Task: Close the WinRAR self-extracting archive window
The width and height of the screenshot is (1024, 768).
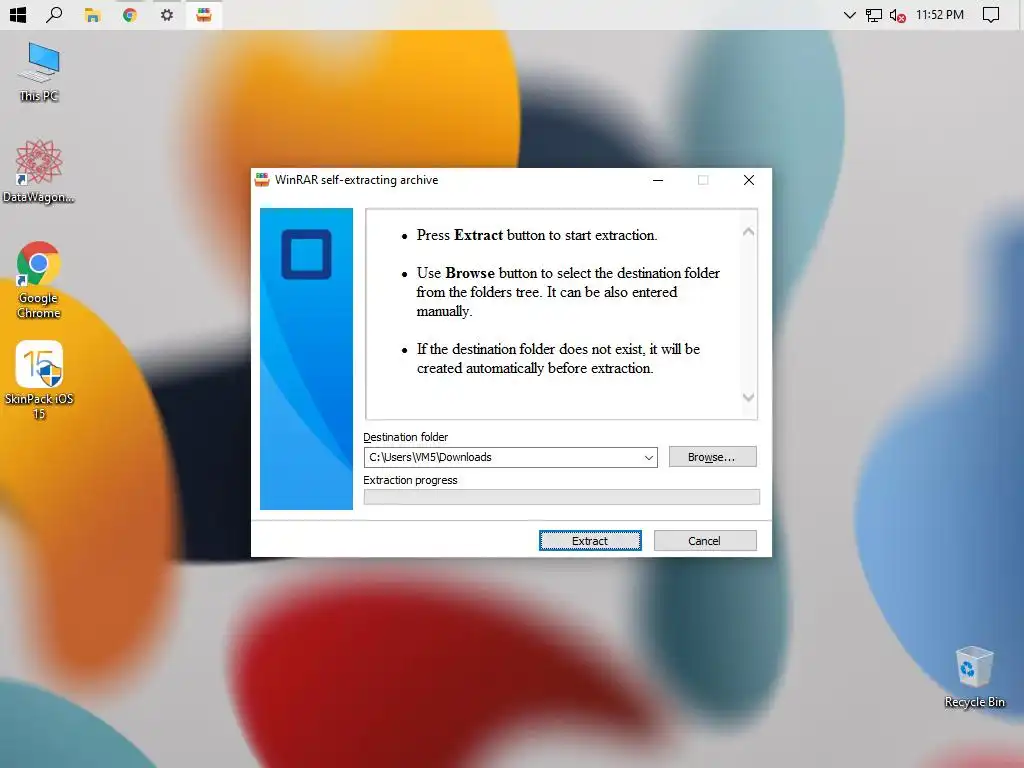Action: 748,180
